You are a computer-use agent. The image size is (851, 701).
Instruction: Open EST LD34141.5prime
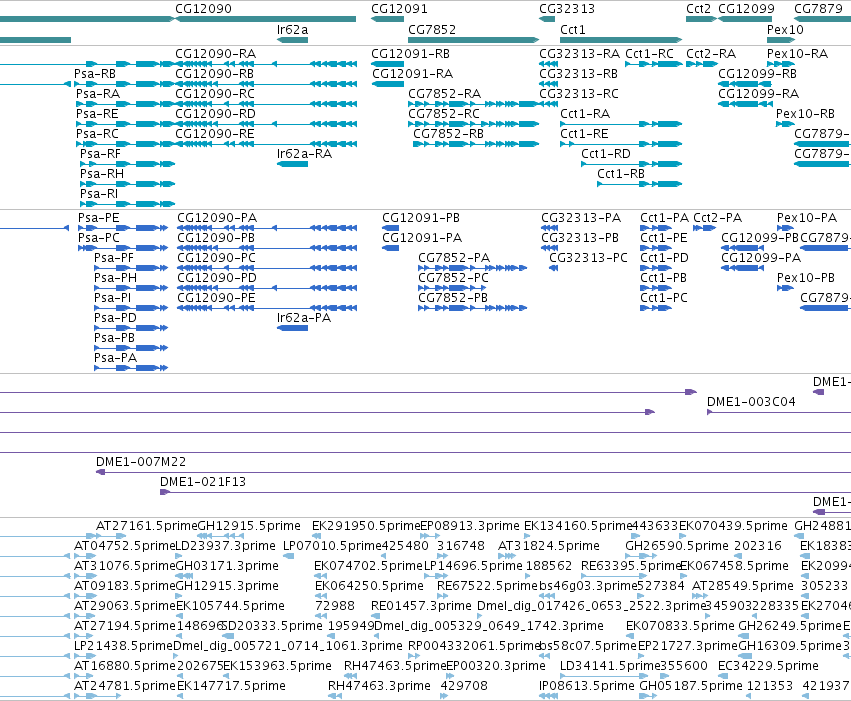610,667
